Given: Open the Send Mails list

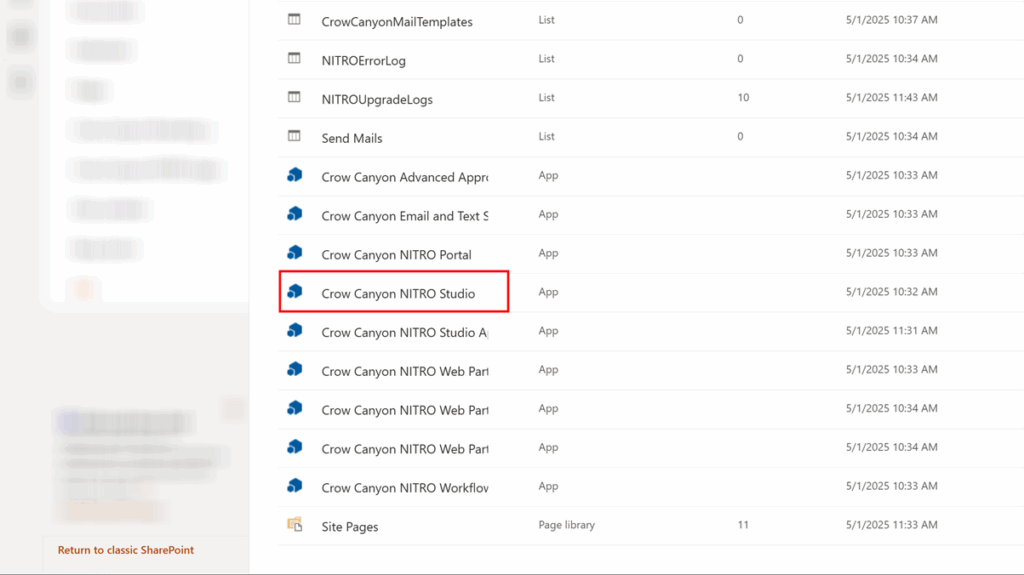Looking at the screenshot, I should pos(352,139).
